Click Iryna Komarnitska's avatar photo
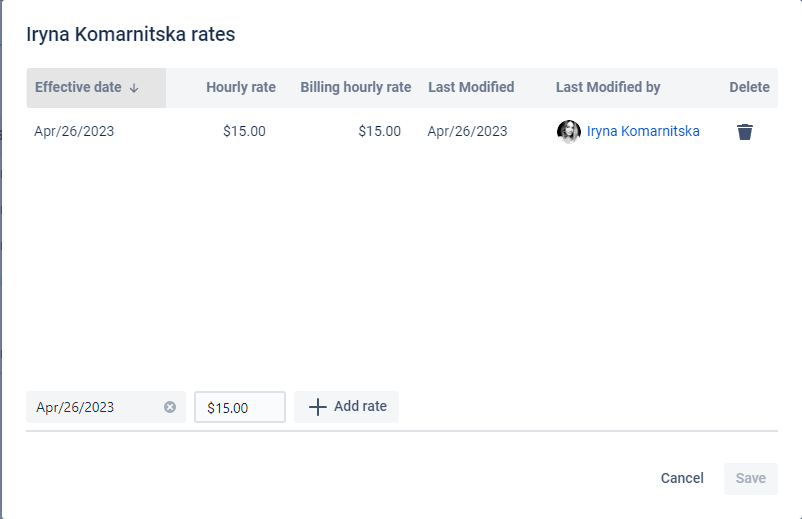802x519 pixels. pyautogui.click(x=568, y=131)
